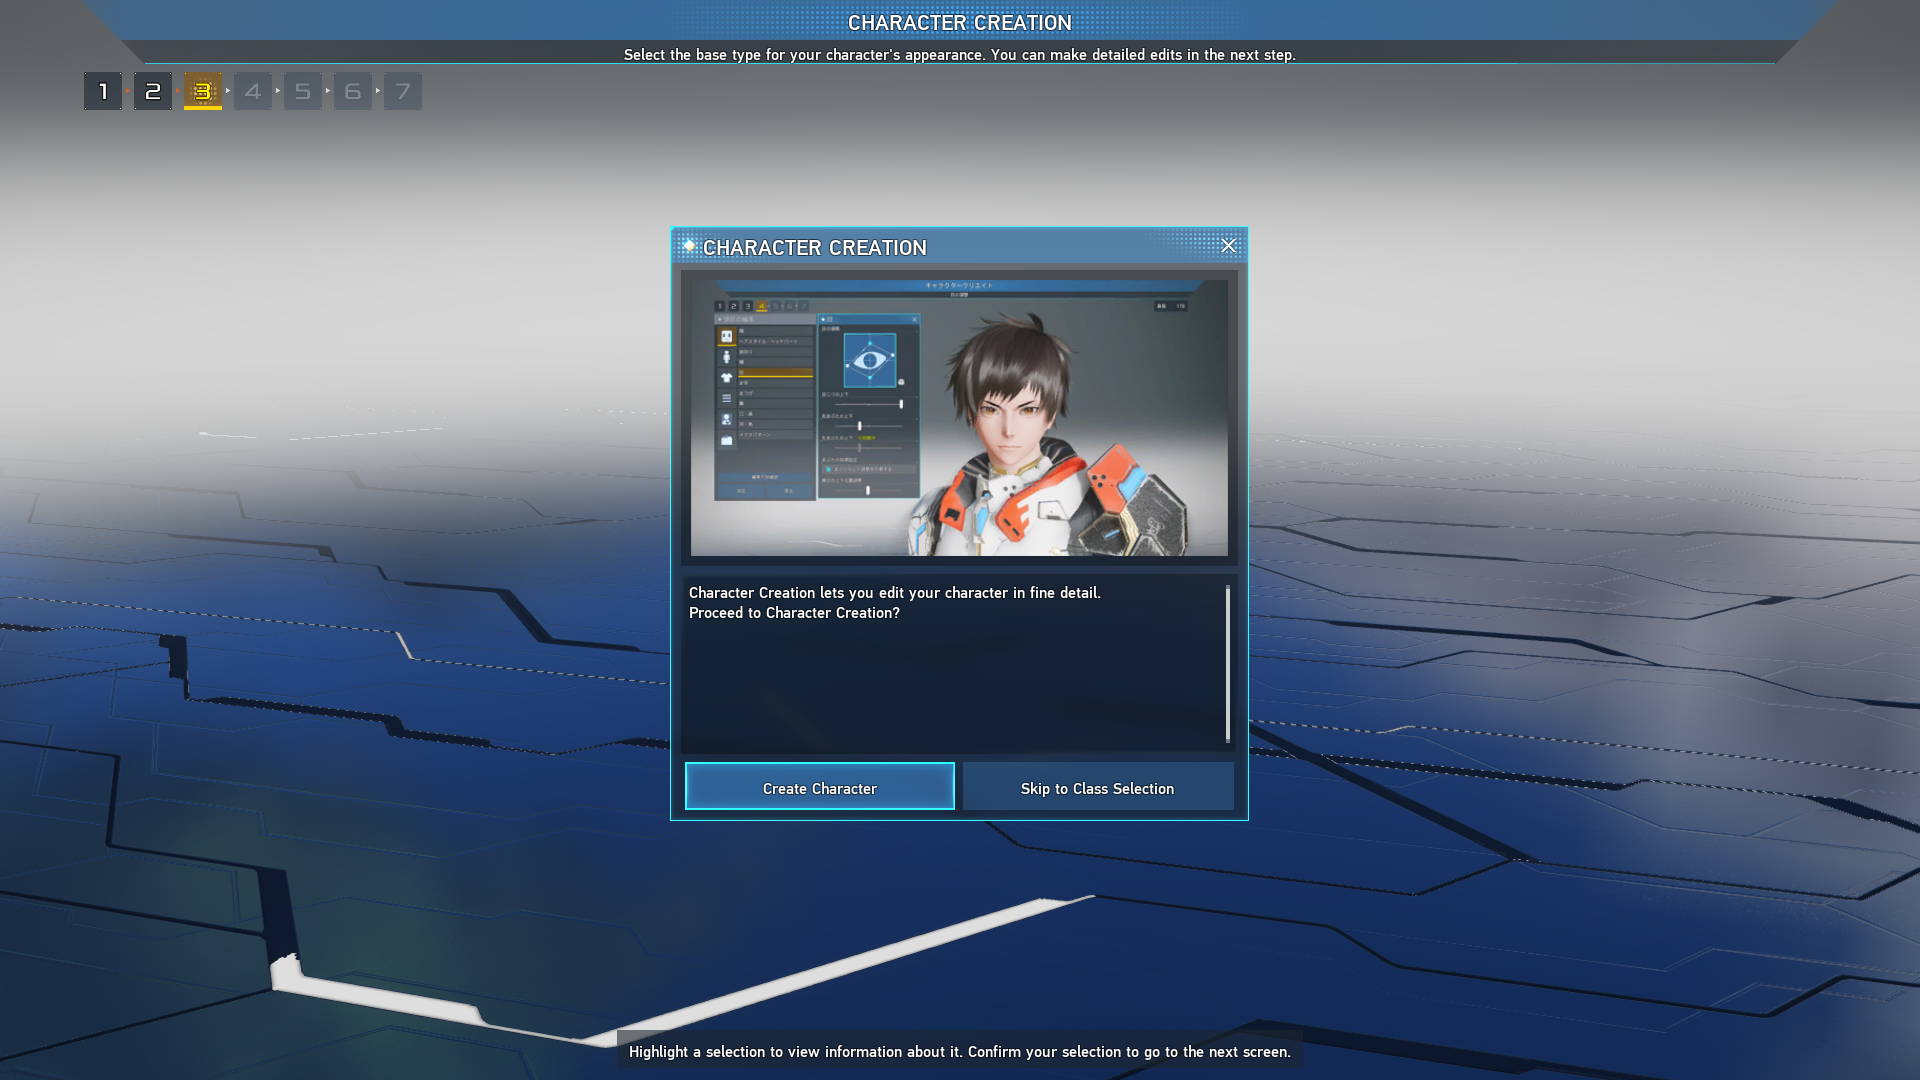The image size is (1920, 1080).
Task: Select the body proportions category icon
Action: [x=727, y=355]
